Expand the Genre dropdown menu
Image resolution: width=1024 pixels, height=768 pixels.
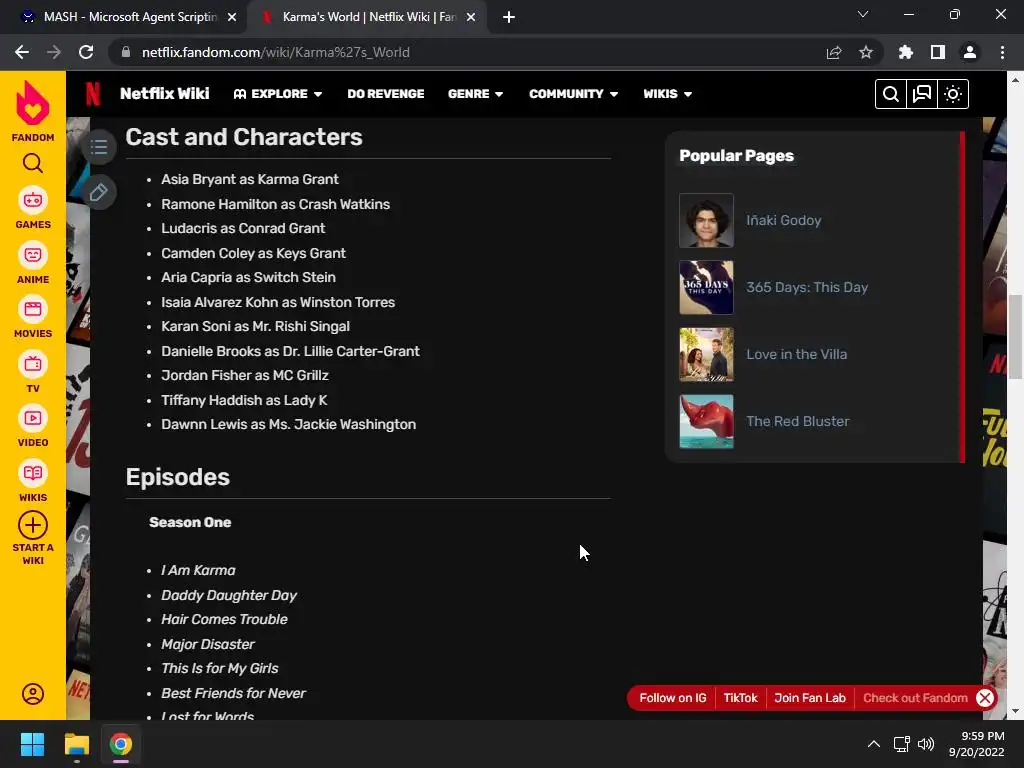click(475, 94)
